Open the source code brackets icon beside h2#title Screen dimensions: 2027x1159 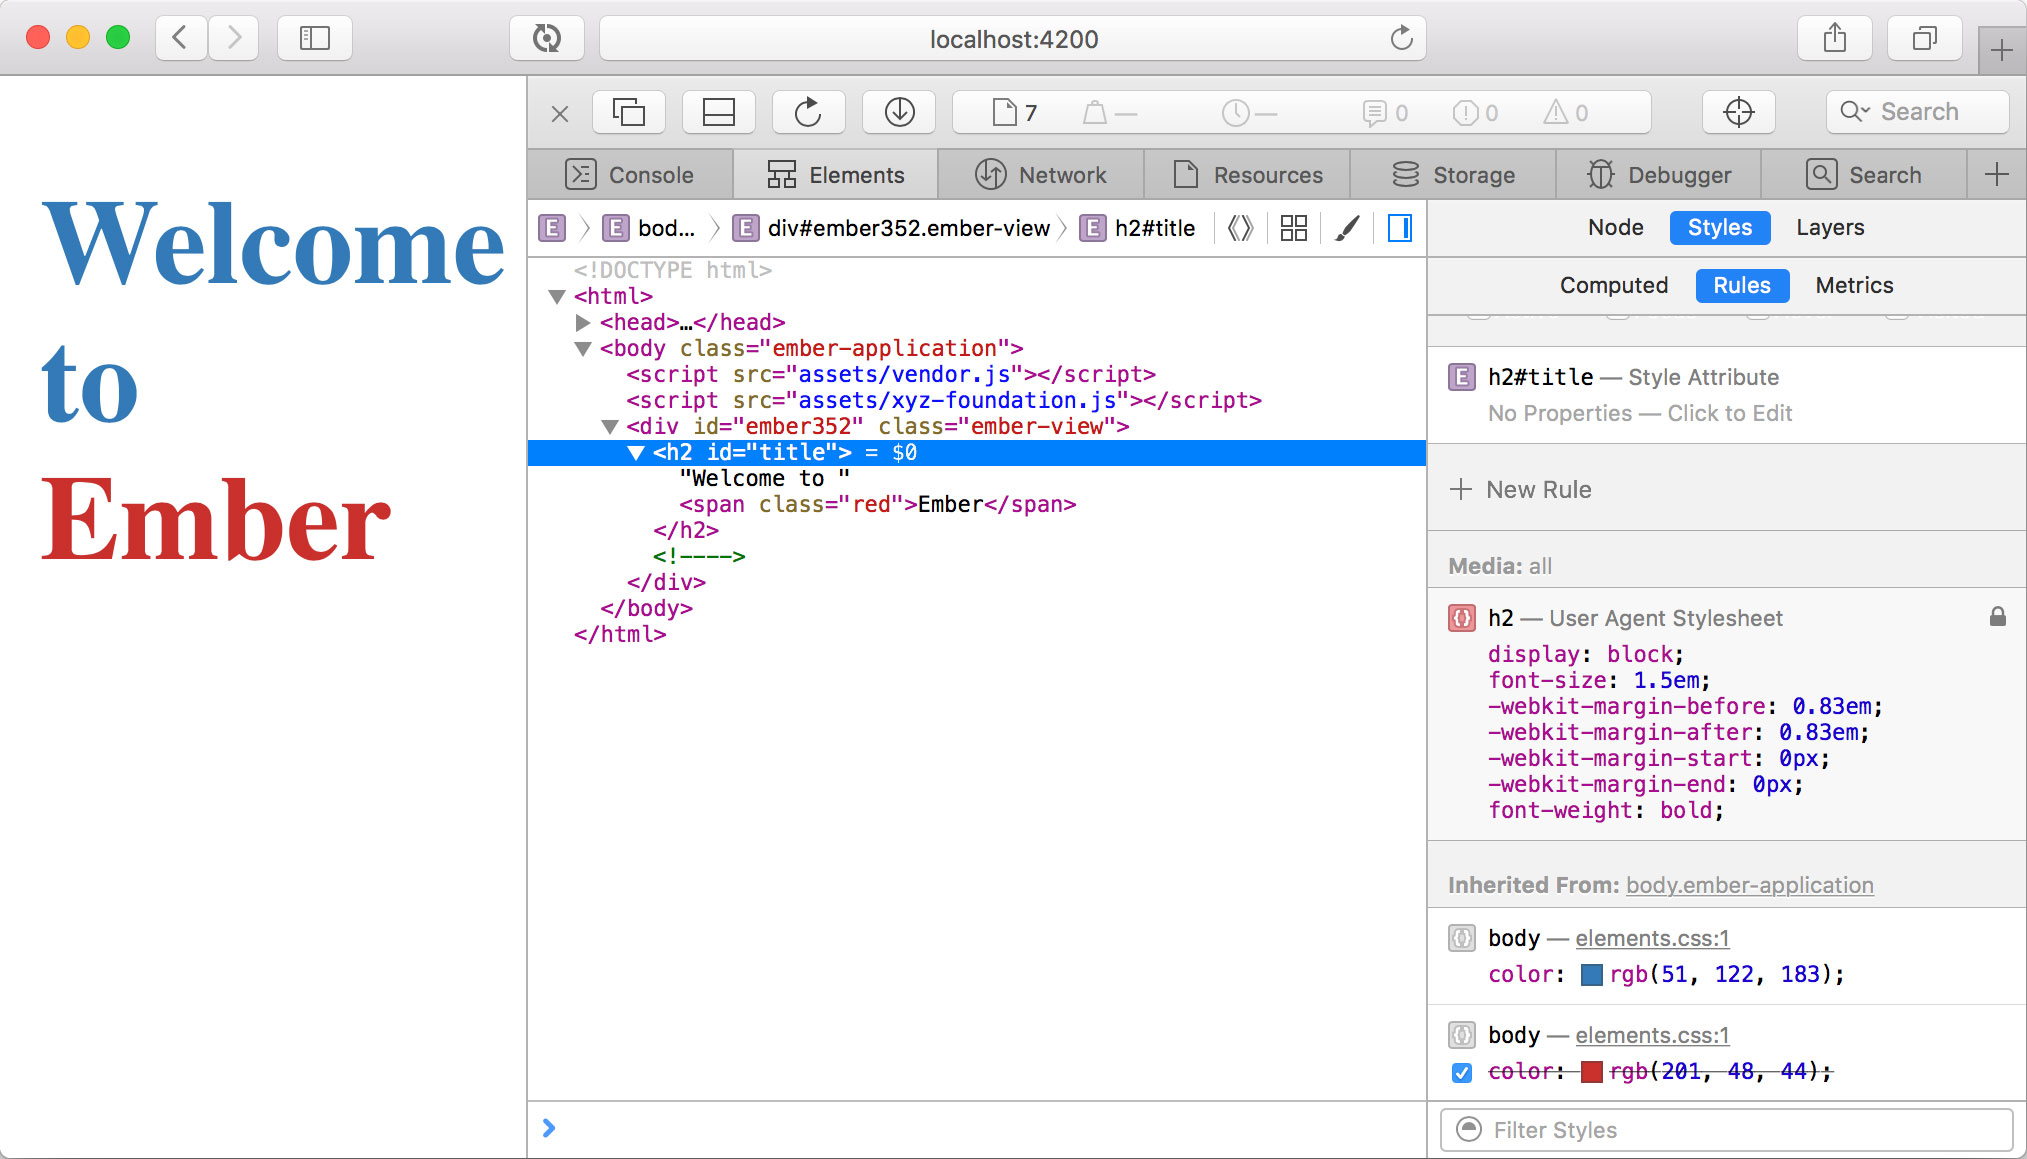pos(1240,228)
